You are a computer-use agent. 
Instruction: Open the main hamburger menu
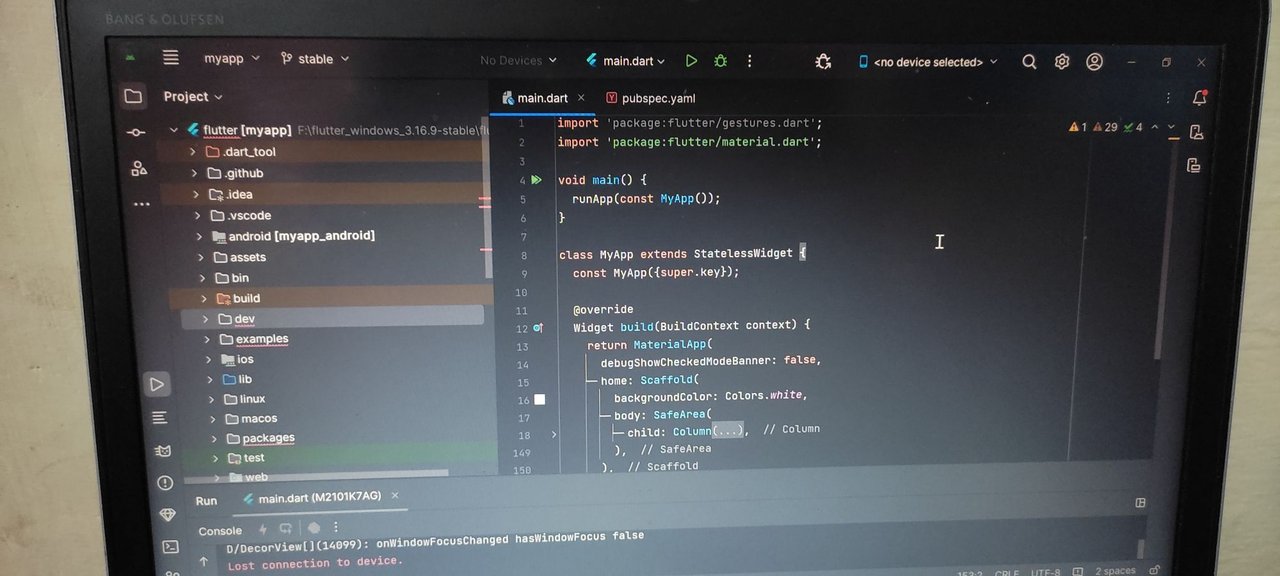(x=171, y=58)
